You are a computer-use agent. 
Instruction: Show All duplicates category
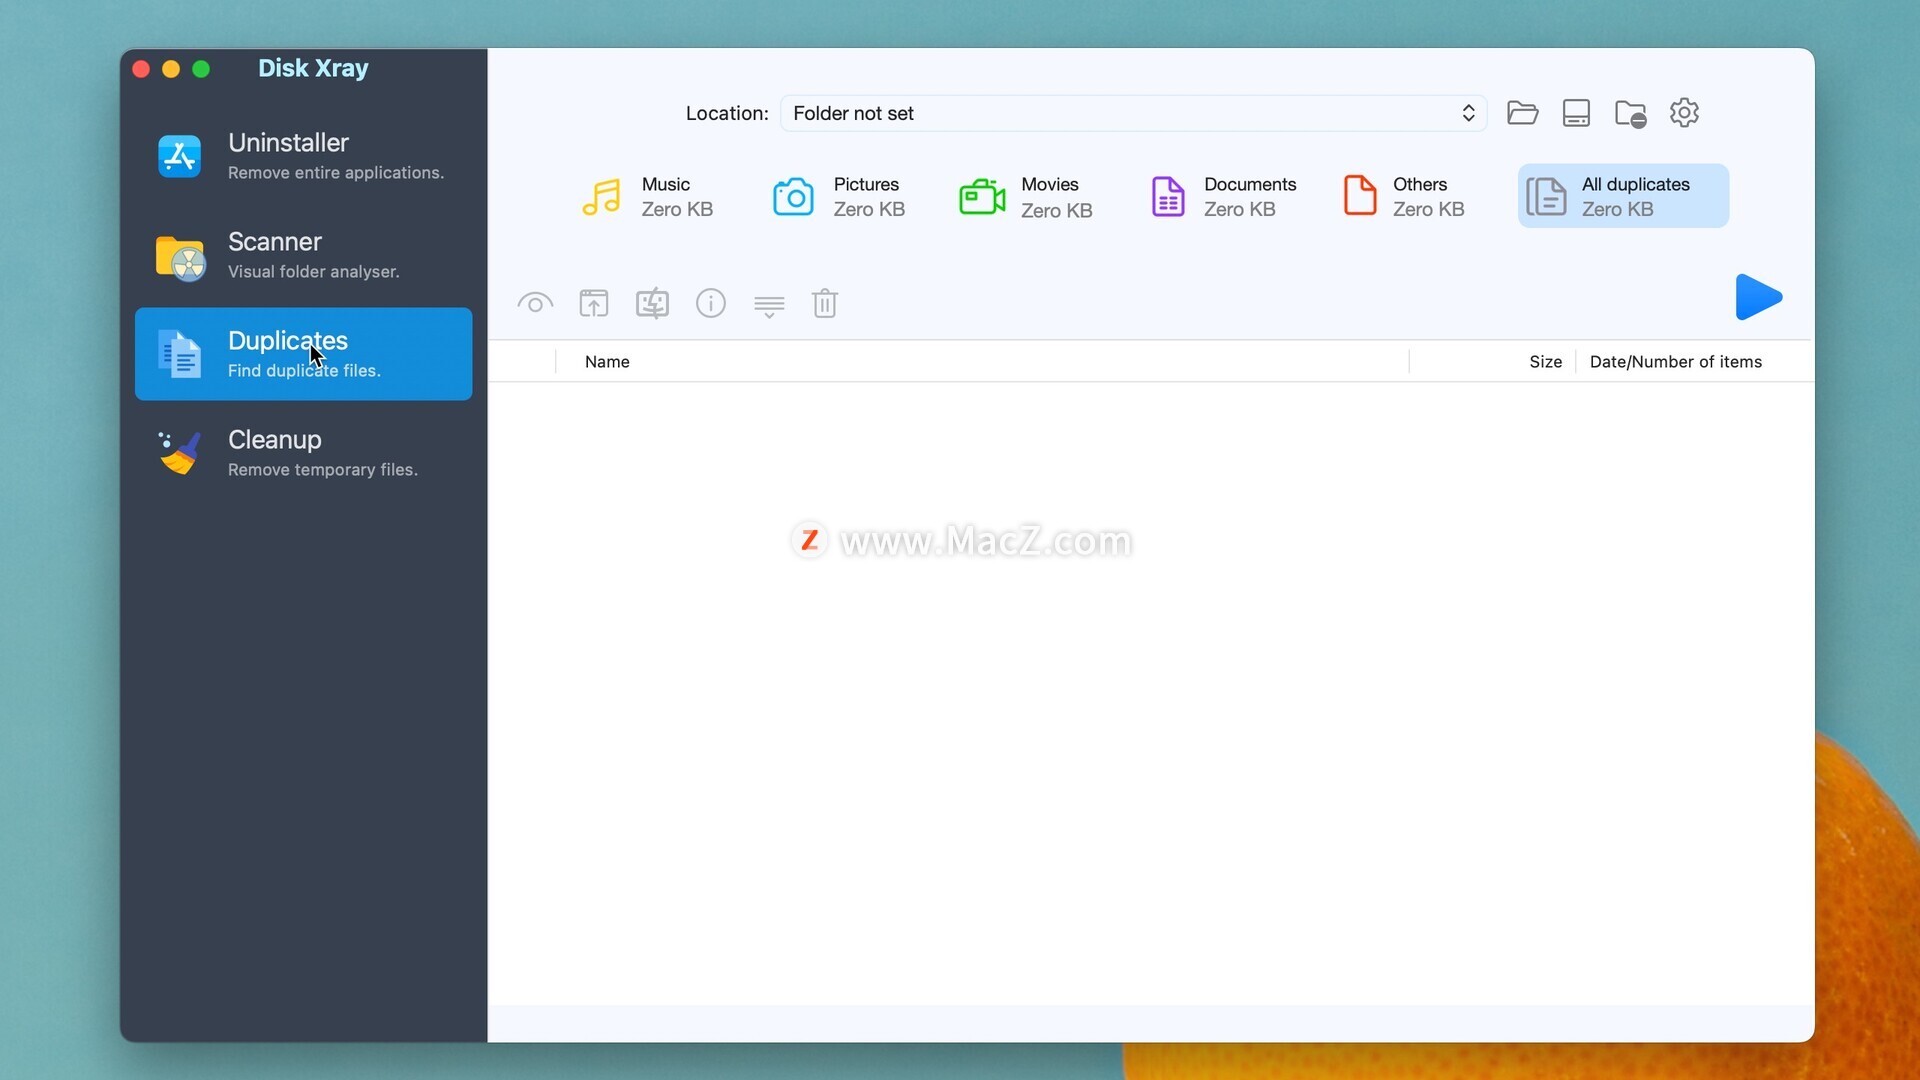point(1622,196)
